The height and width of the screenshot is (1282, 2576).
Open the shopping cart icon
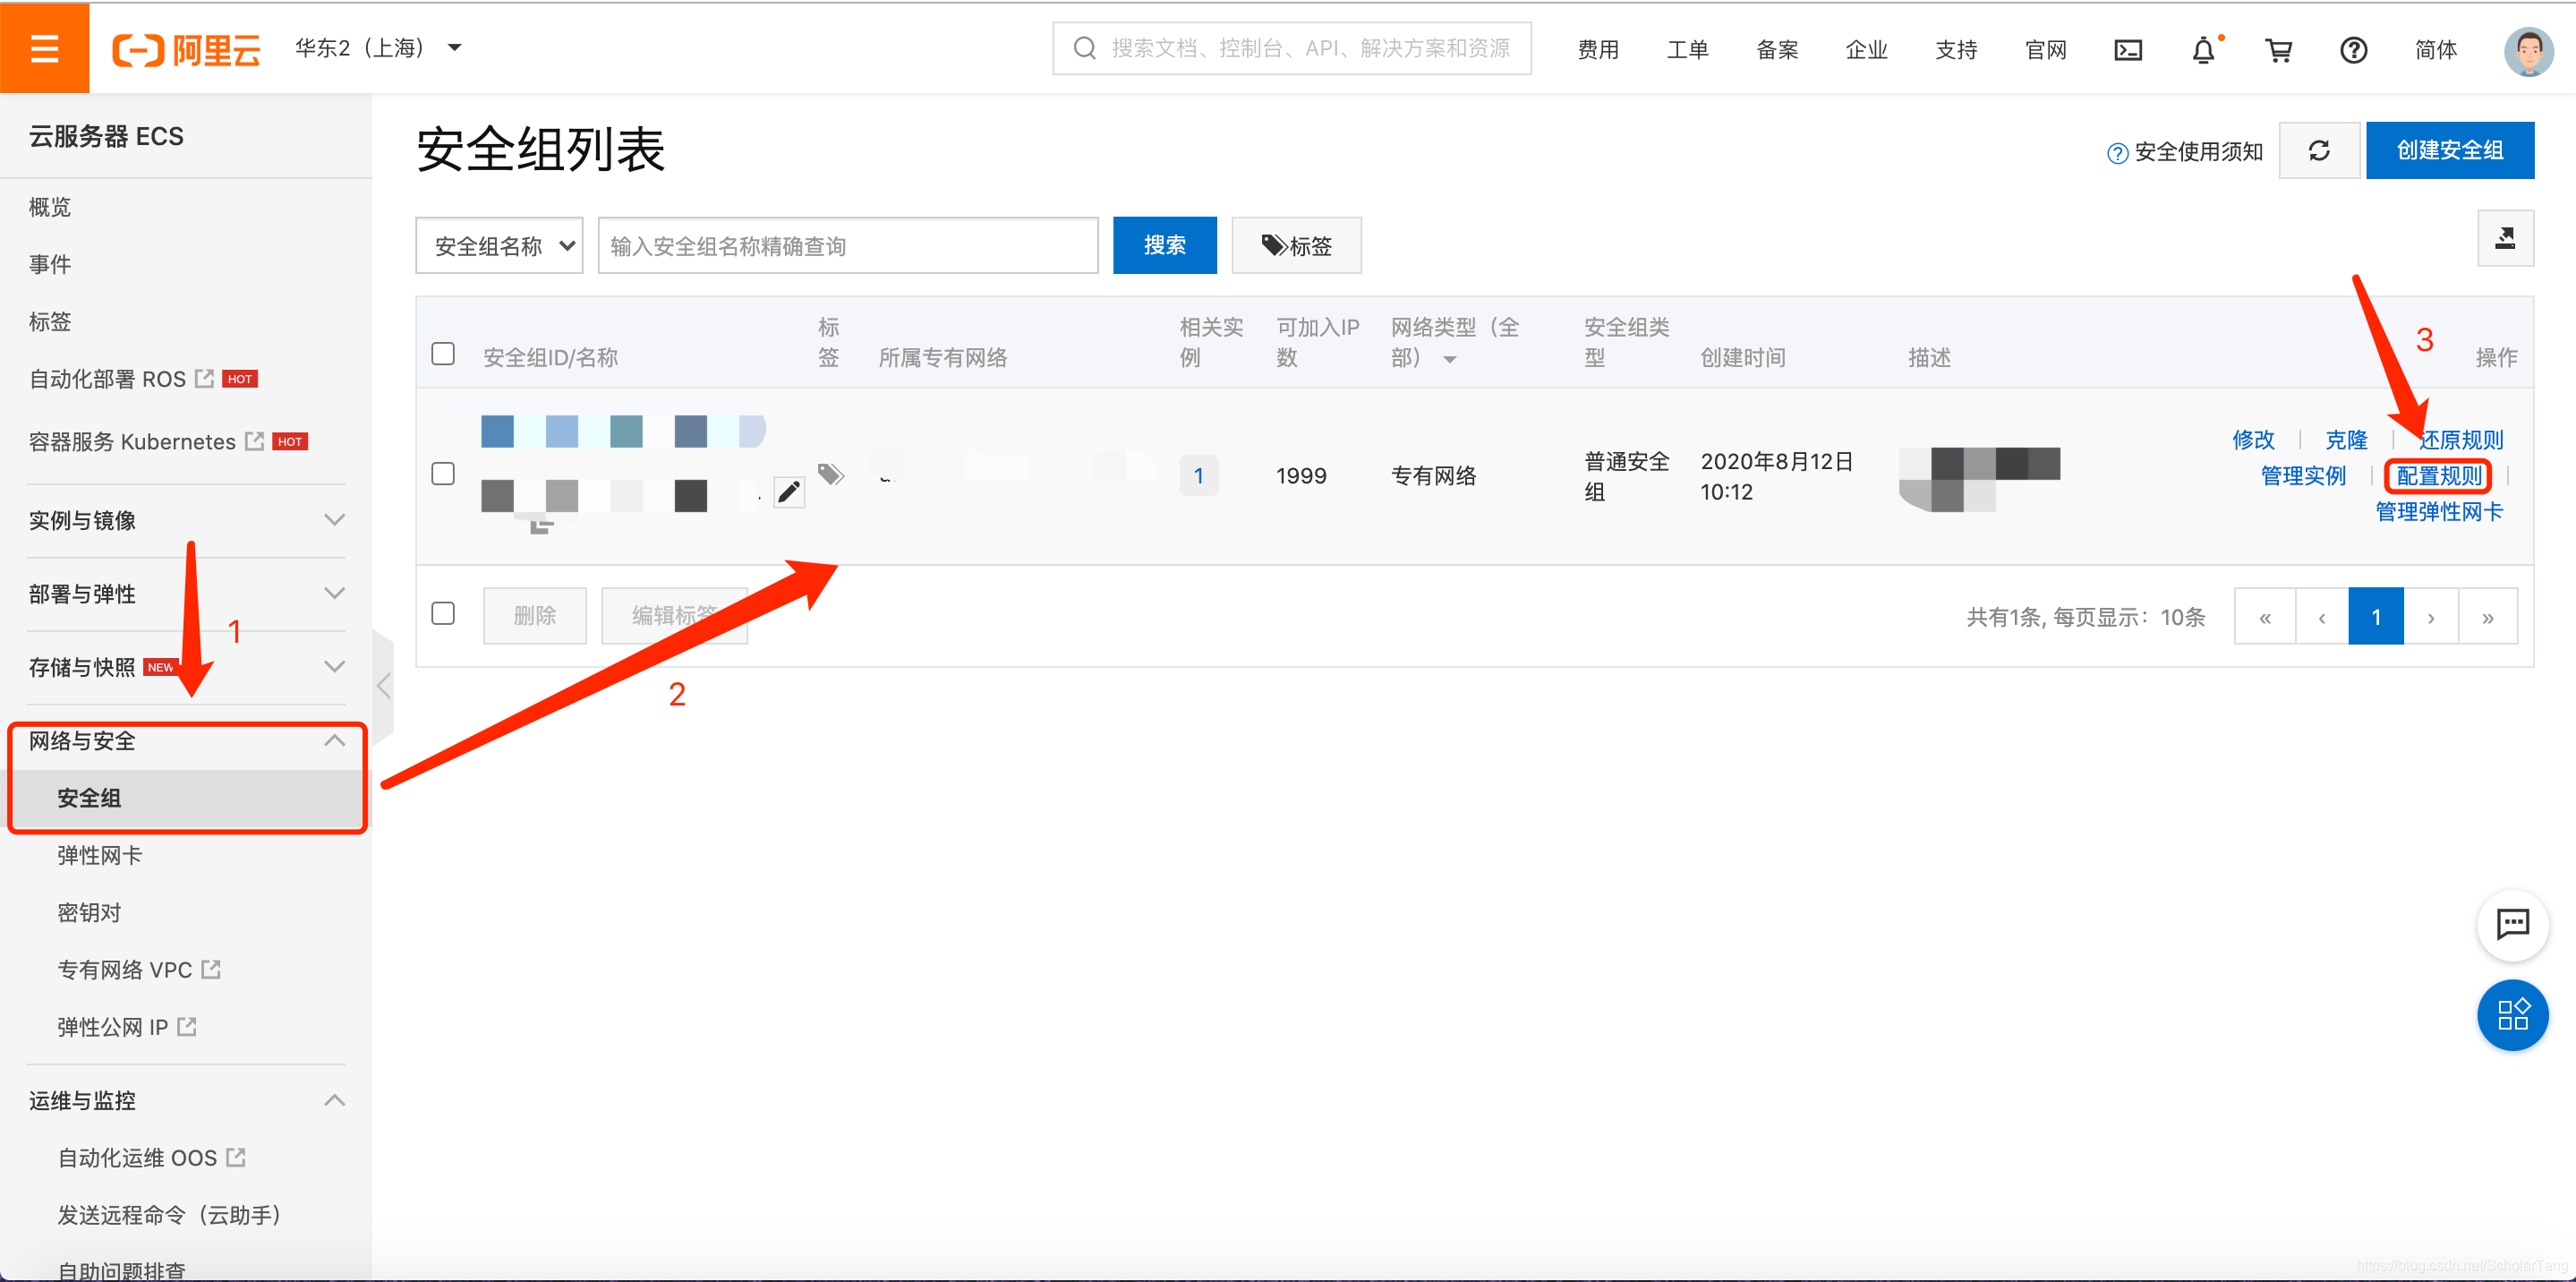(2278, 50)
